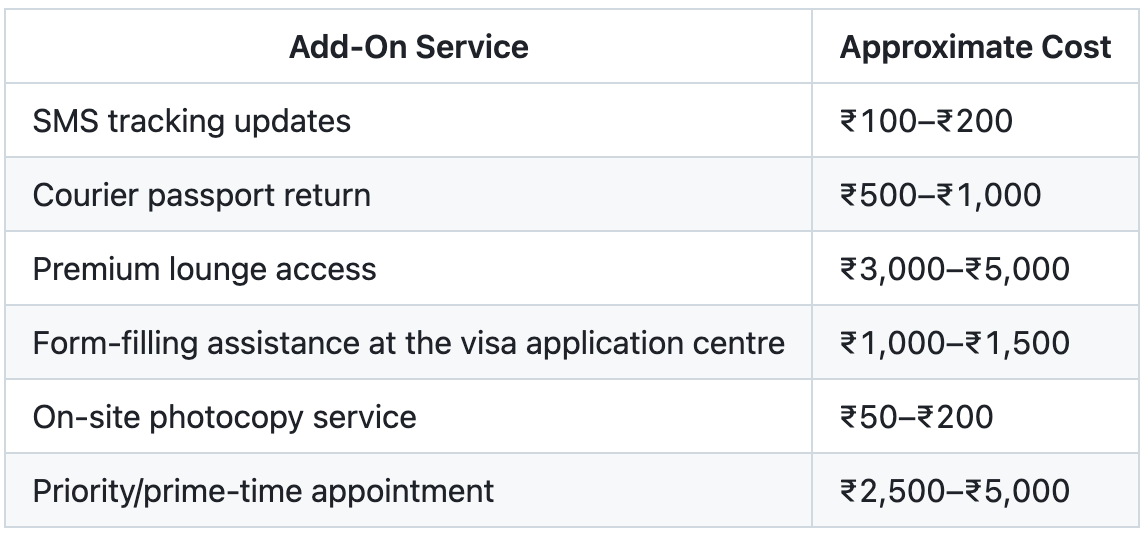Click the Approximate Cost column header
This screenshot has height=534, width=1148.
pos(975,47)
